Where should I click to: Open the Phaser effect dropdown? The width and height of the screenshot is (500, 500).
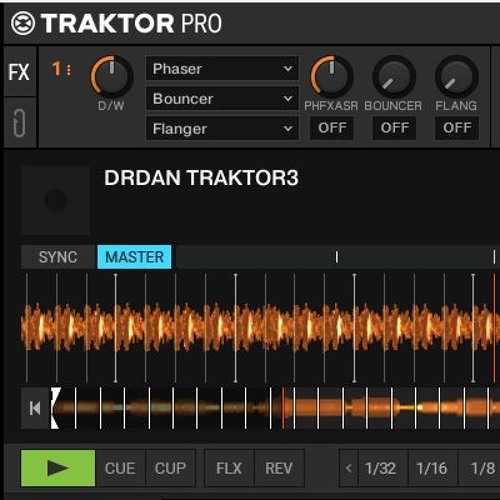click(x=222, y=68)
